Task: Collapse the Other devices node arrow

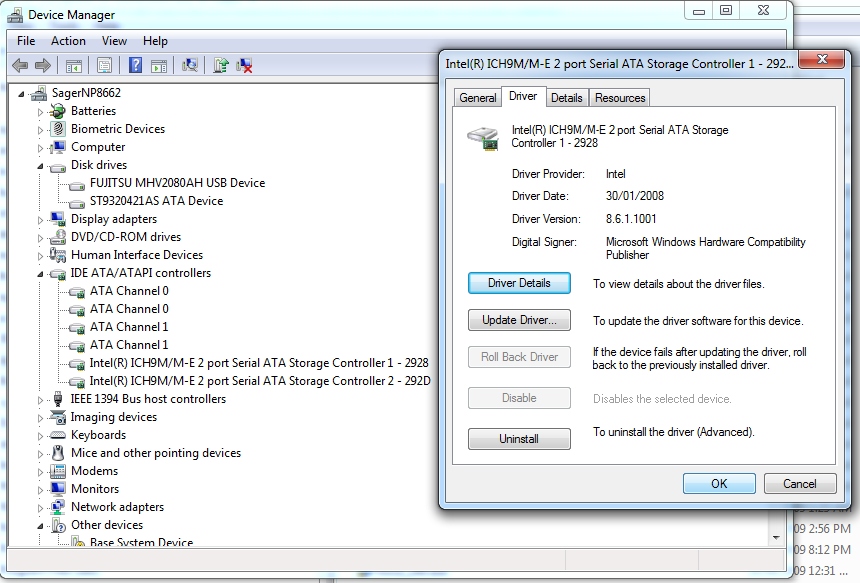Action: 40,526
